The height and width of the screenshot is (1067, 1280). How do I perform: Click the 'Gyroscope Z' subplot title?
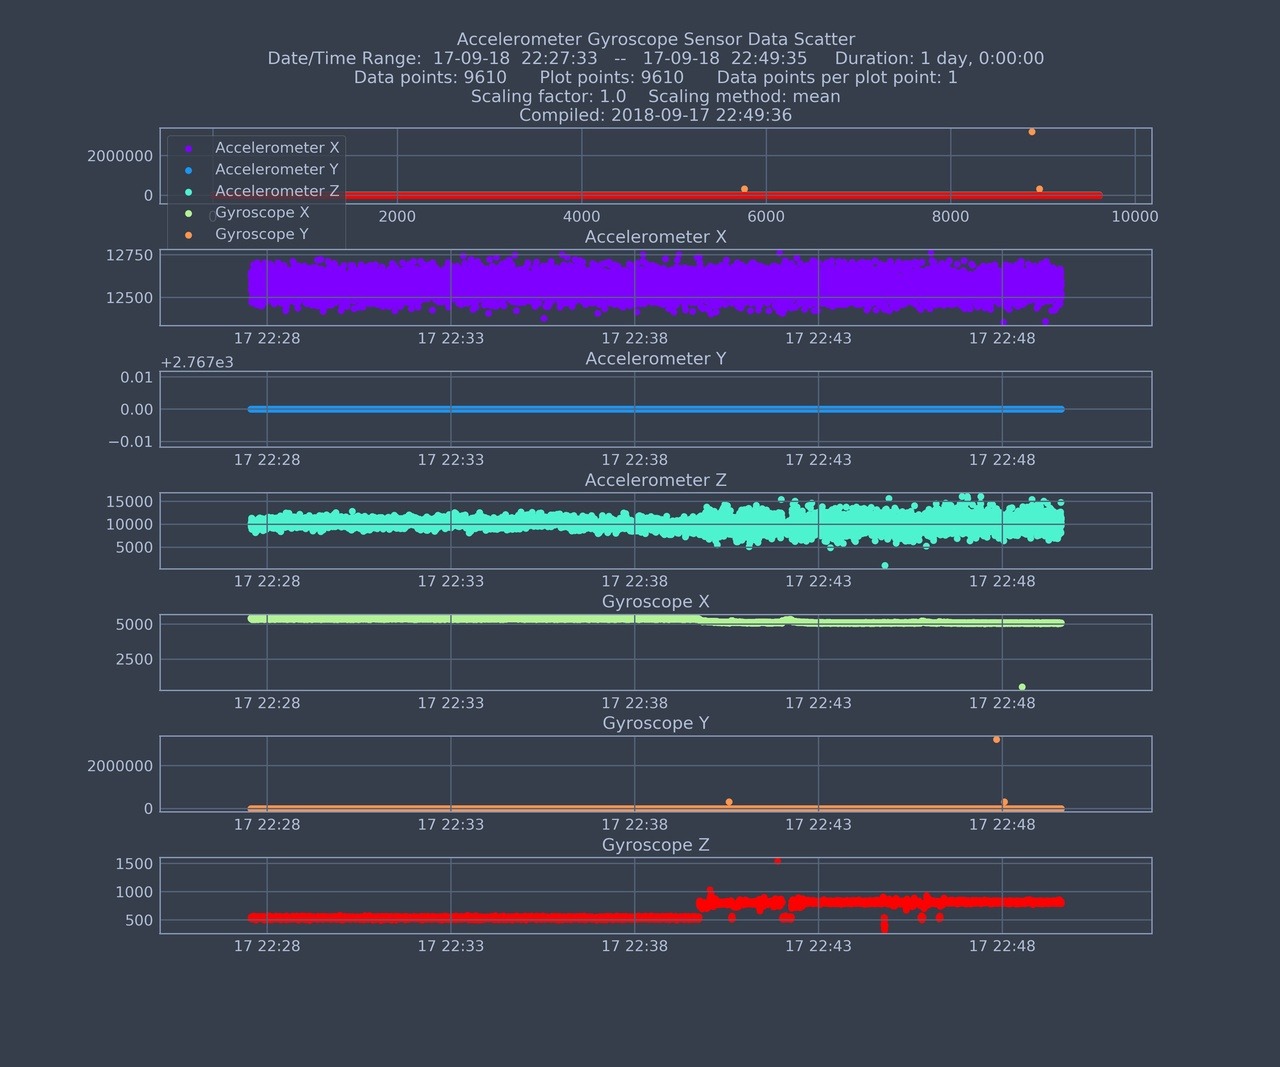656,846
